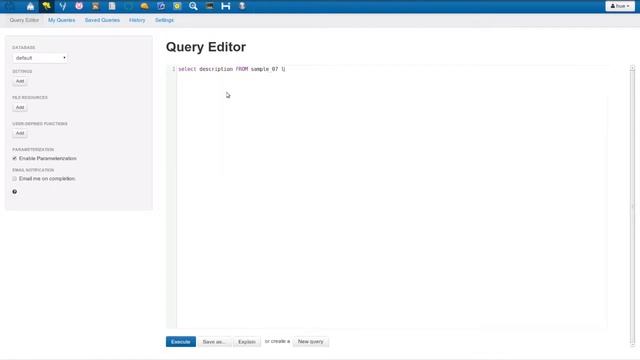Click the 'FROM' keyword in query
The width and height of the screenshot is (640, 360).
[x=242, y=69]
